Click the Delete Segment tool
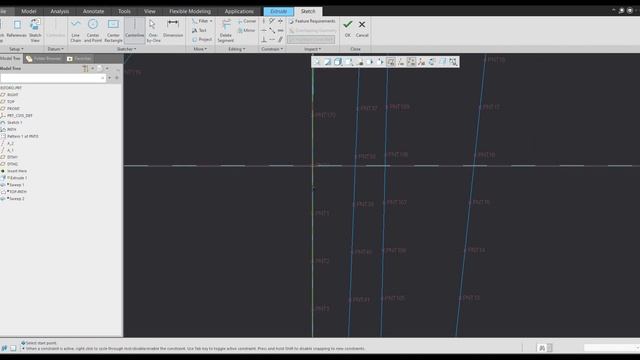Viewport: 640px width, 360px height. [225, 31]
